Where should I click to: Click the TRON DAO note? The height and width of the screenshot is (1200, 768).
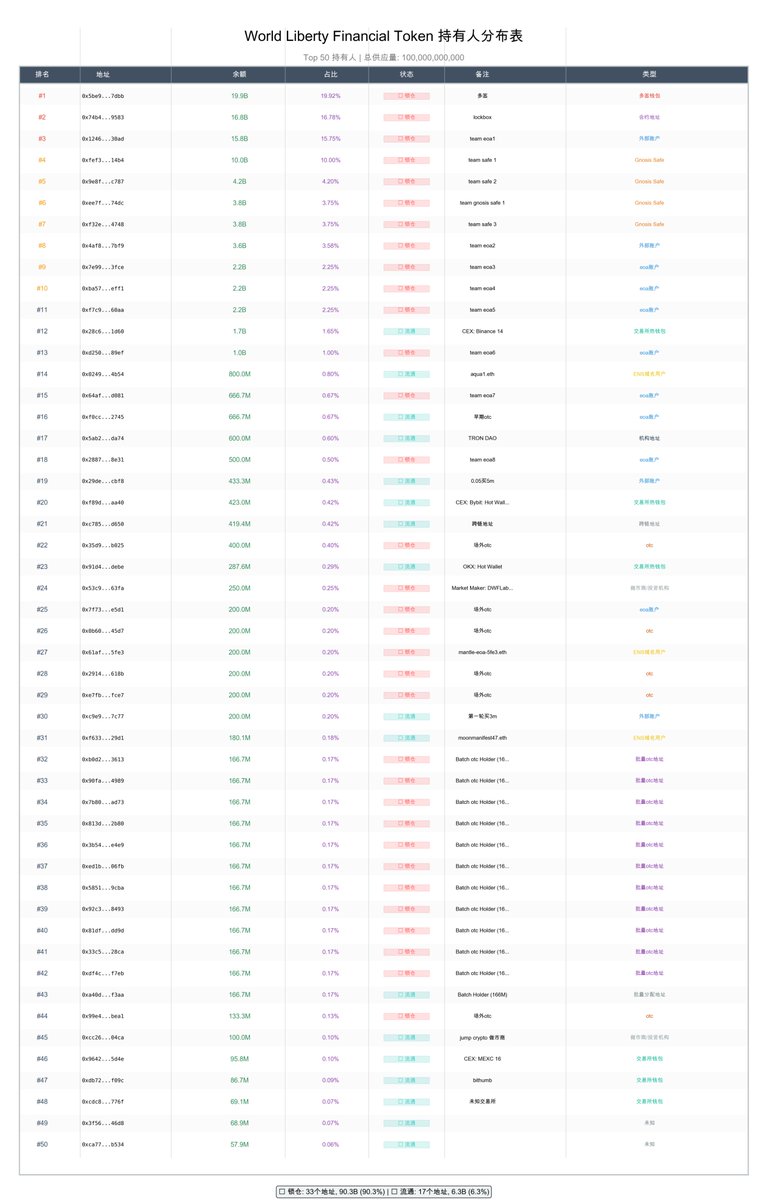(483, 438)
